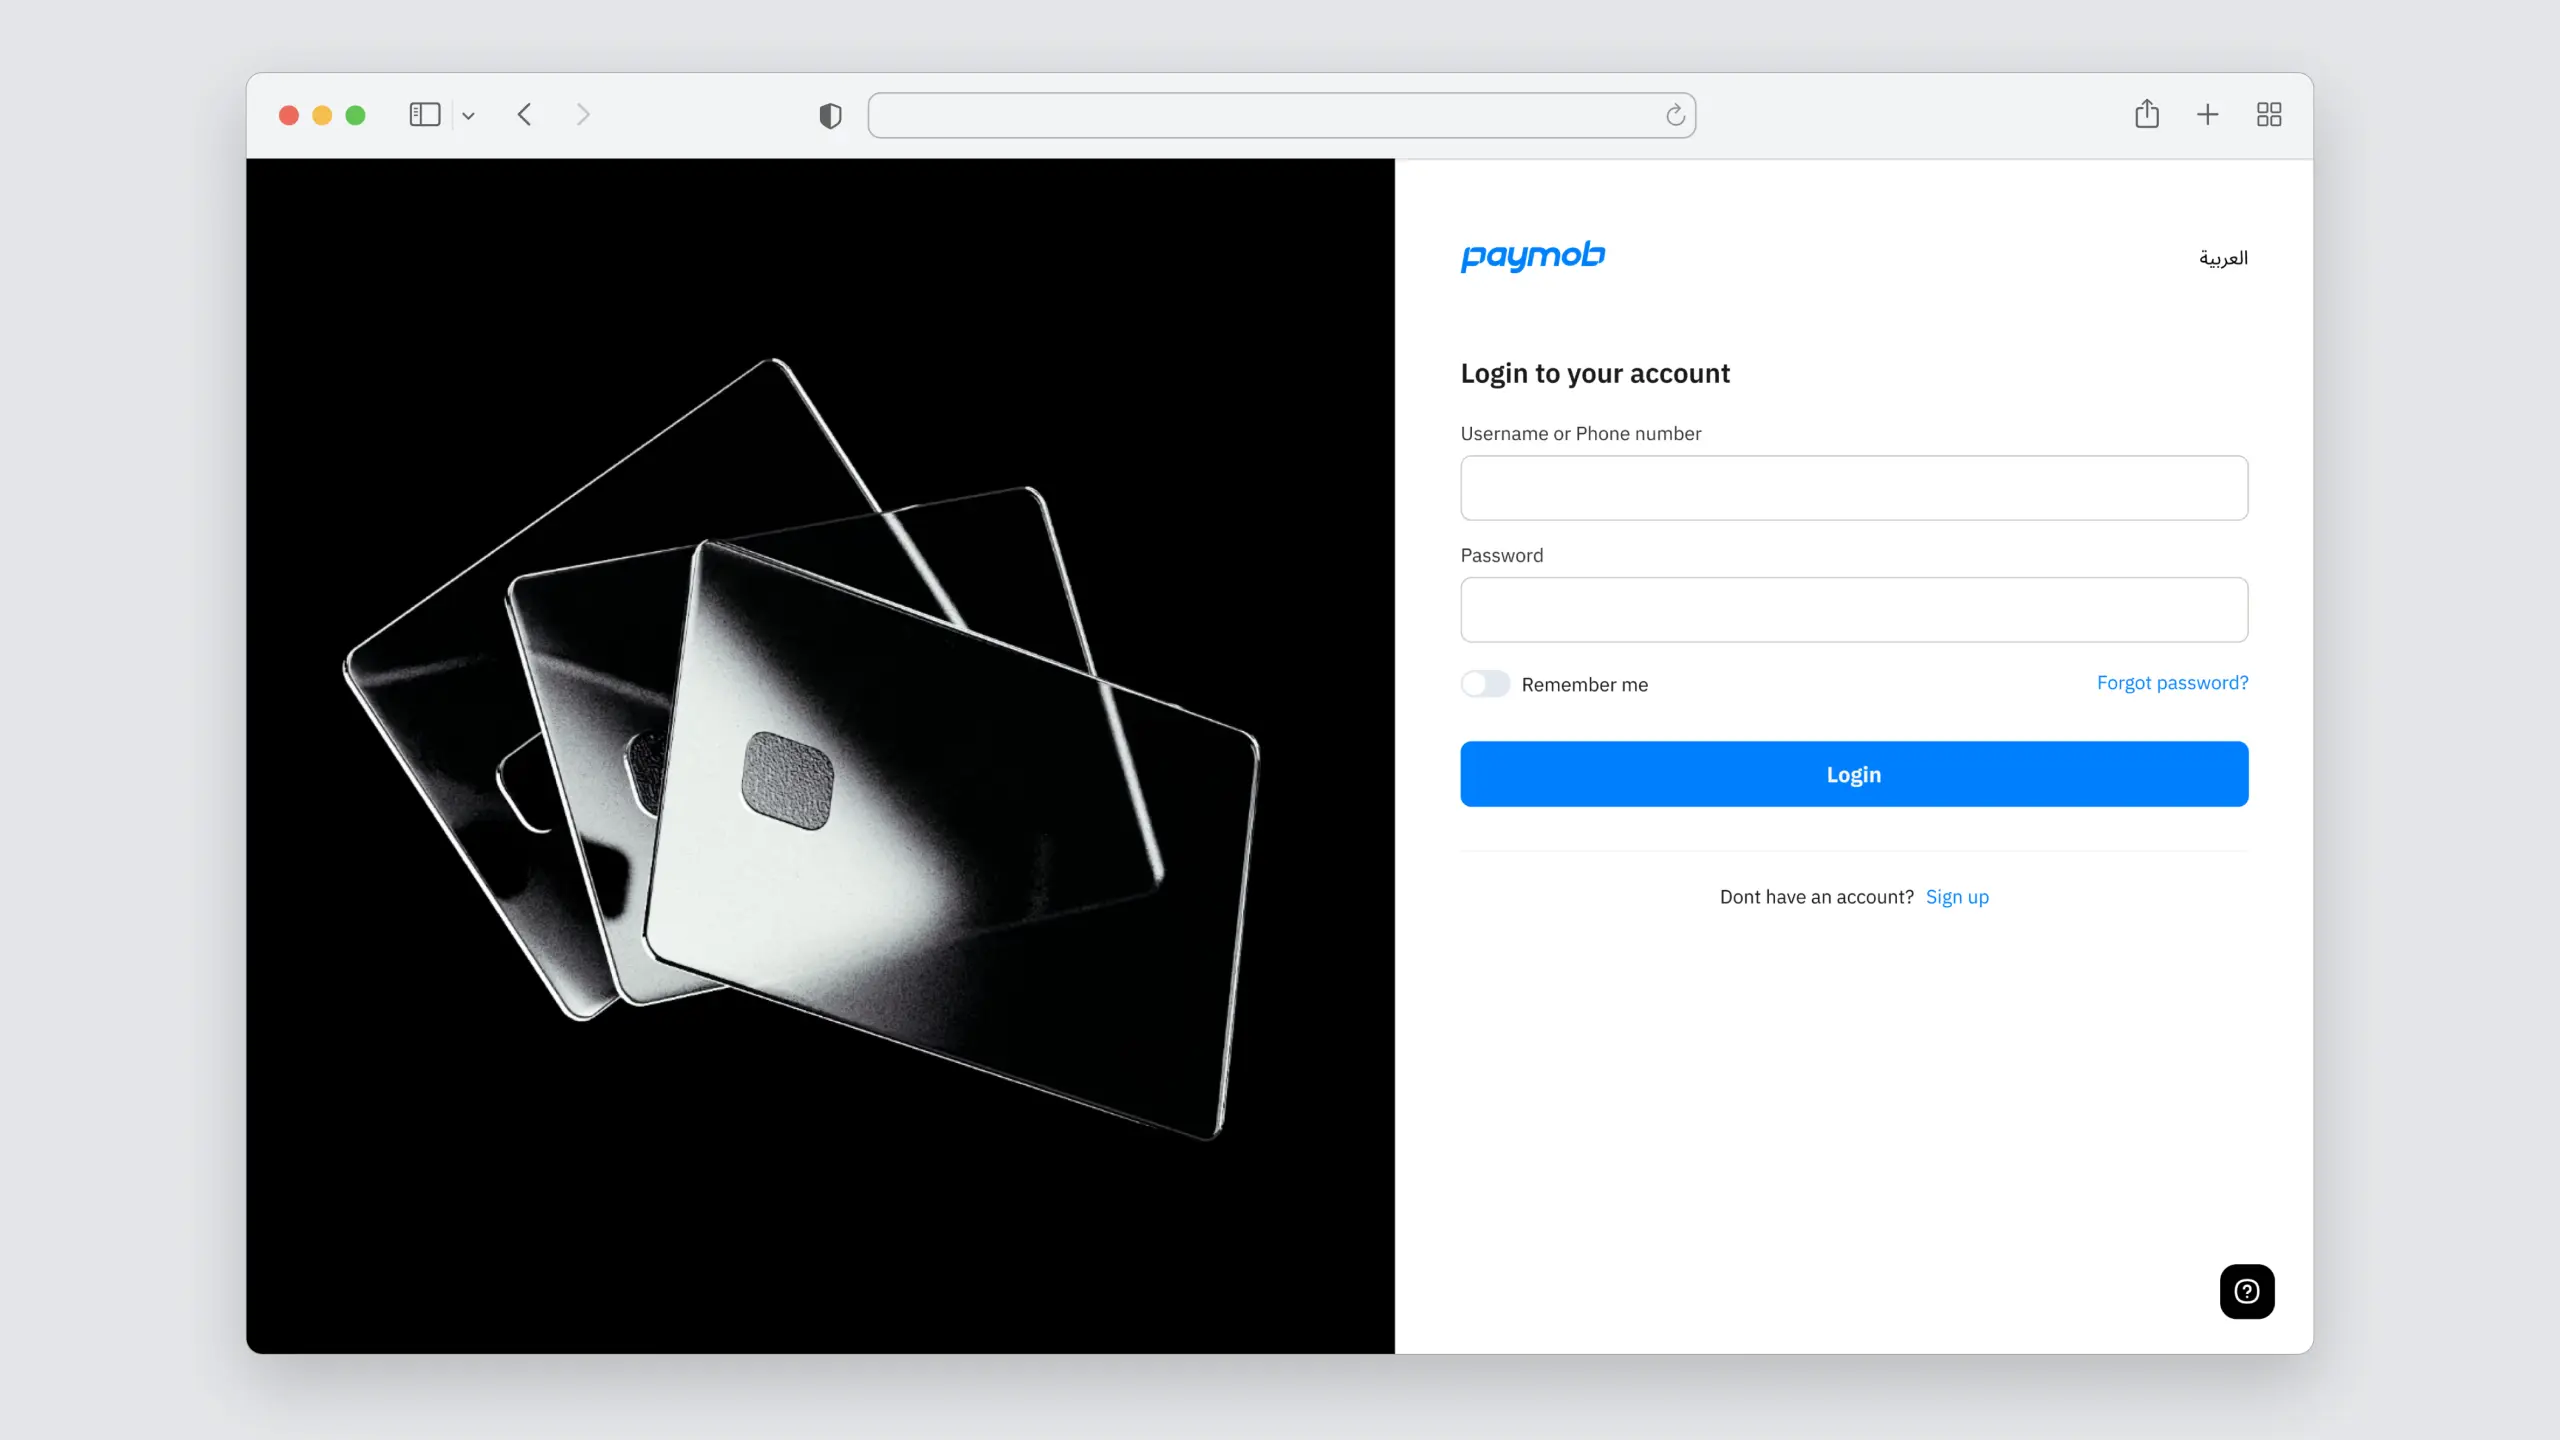Open the privacy shield icon

click(x=830, y=116)
